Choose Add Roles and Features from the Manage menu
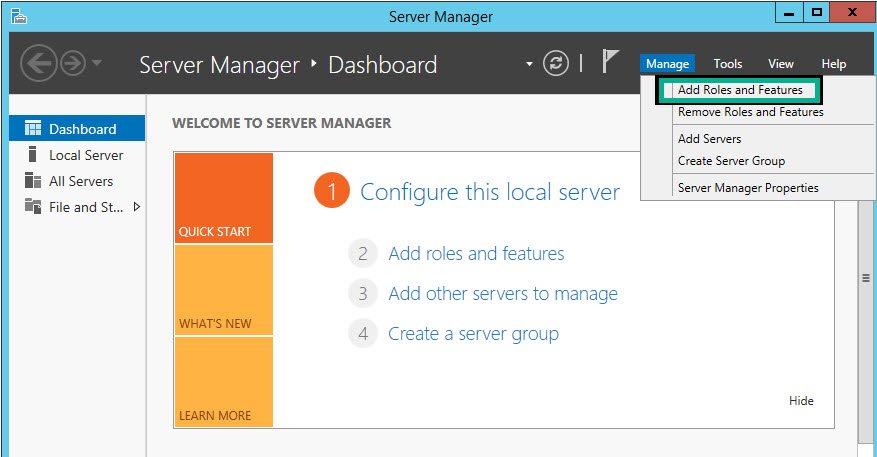Viewport: 877px width, 457px height. tap(739, 90)
